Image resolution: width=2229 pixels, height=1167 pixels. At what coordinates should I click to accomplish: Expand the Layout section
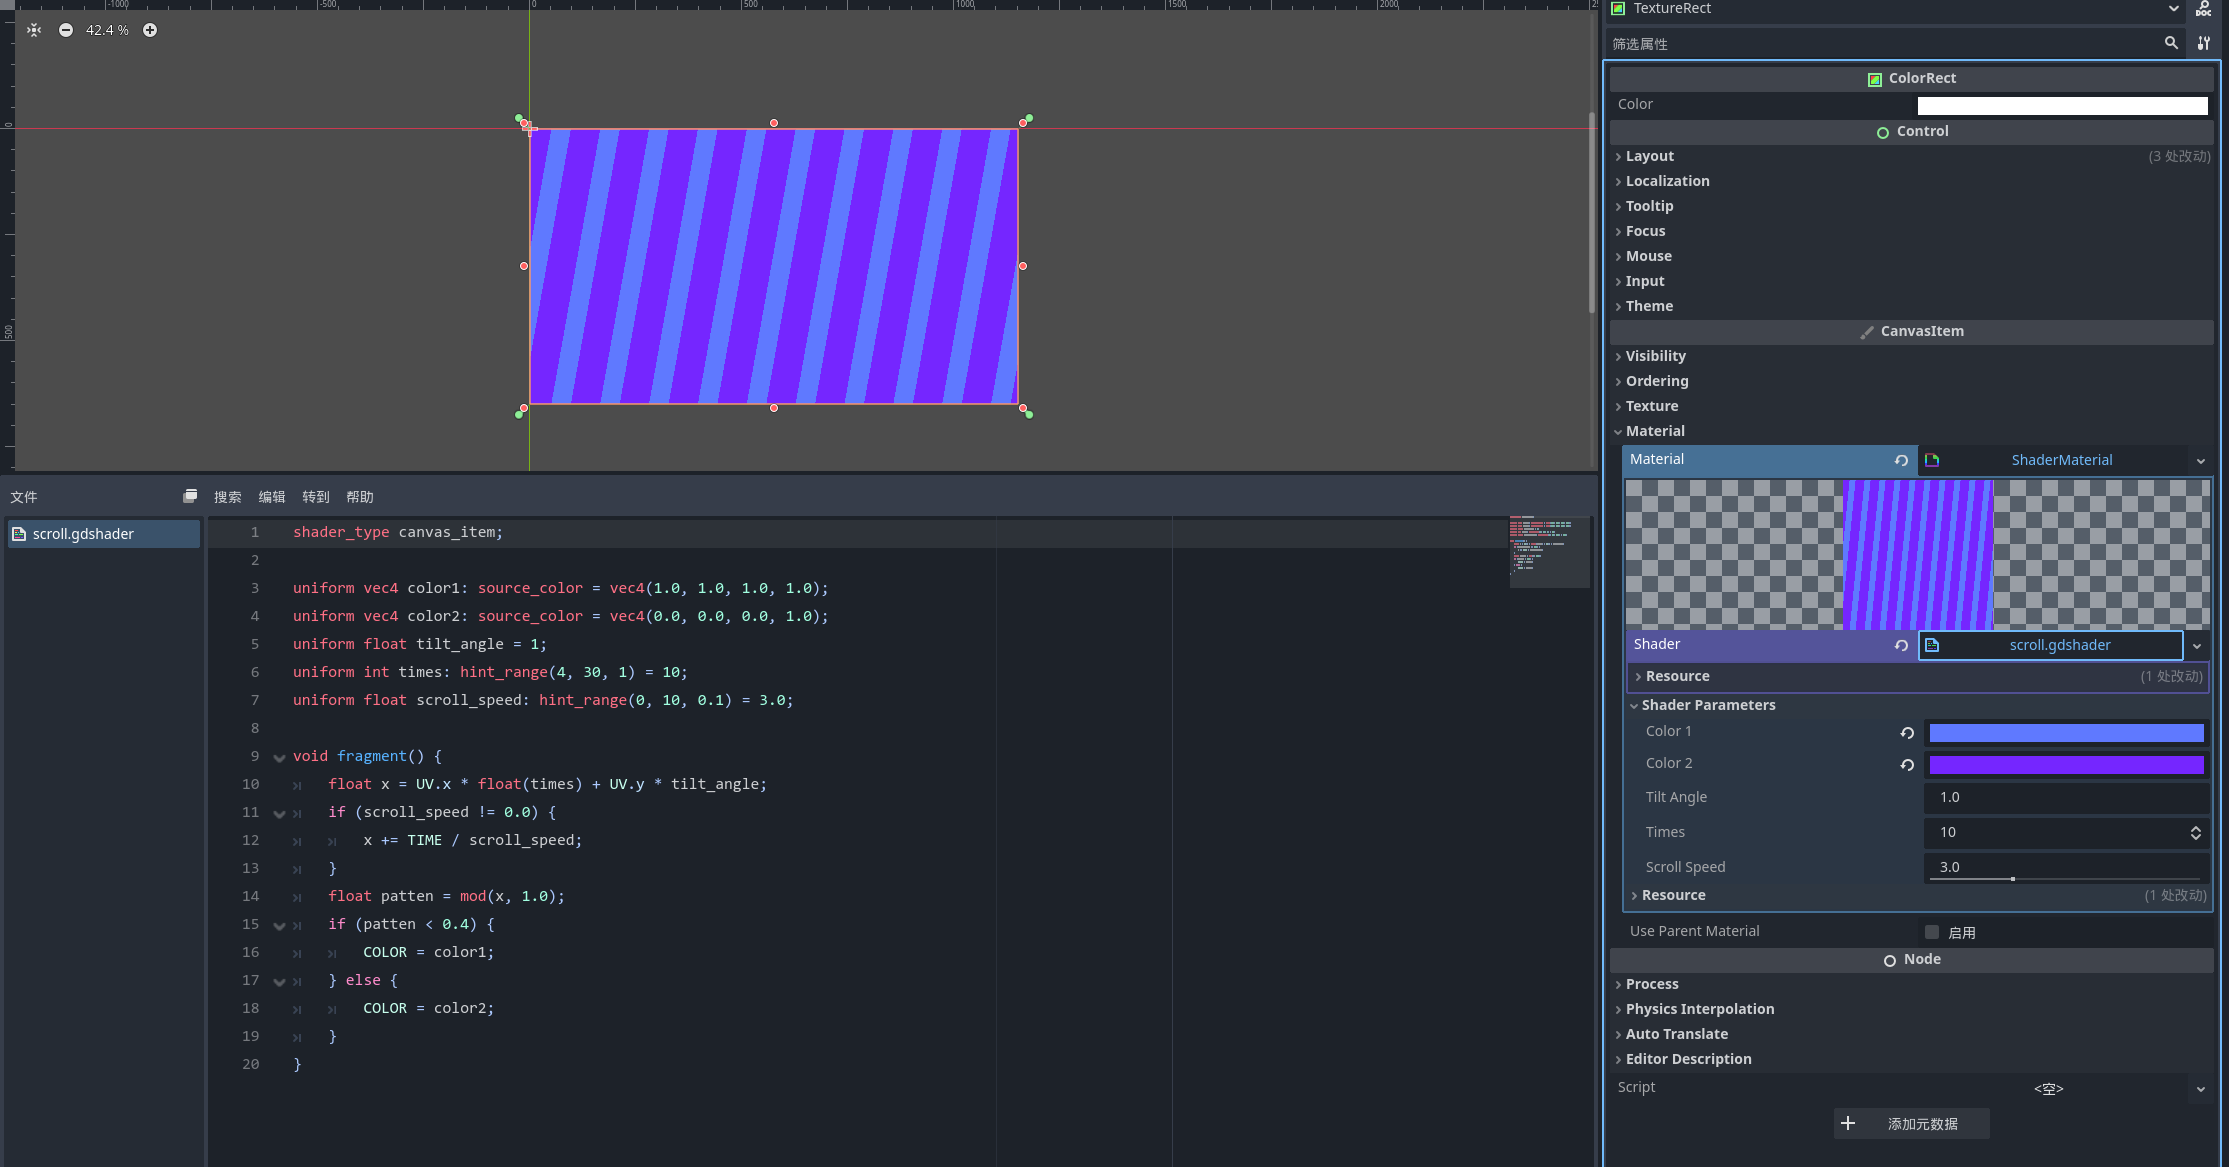1649,156
